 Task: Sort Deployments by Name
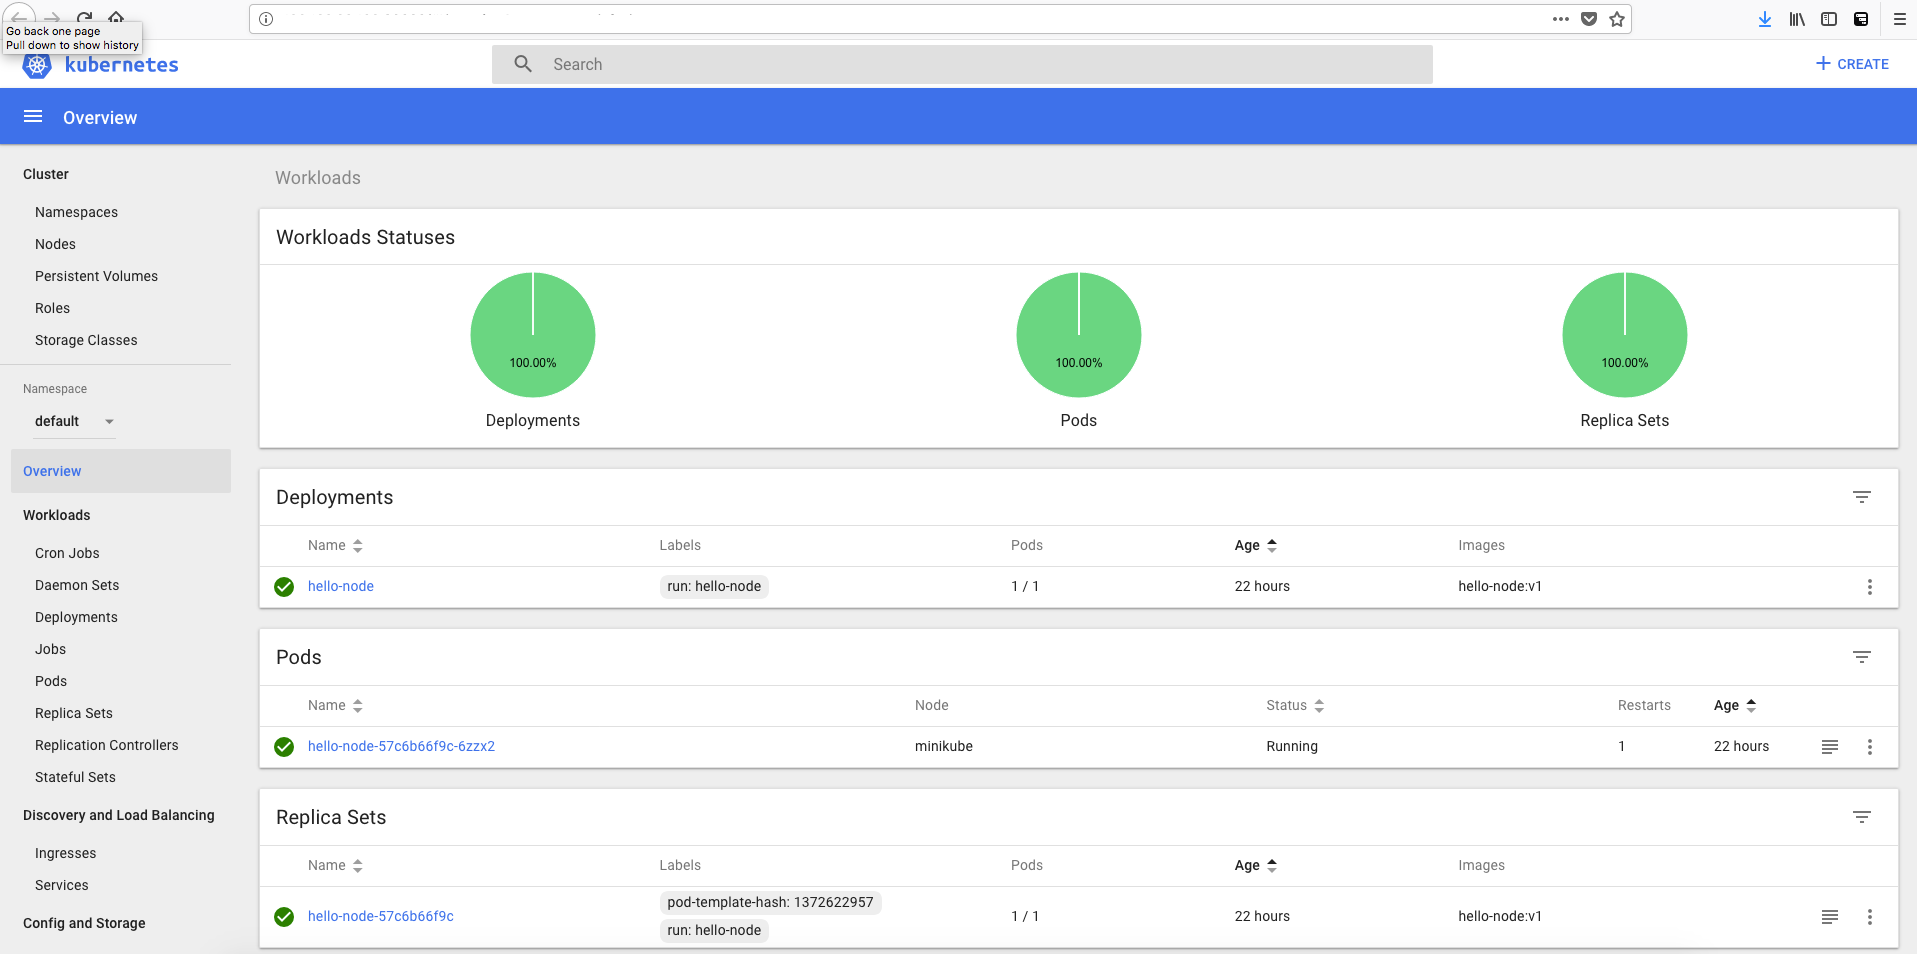[335, 545]
